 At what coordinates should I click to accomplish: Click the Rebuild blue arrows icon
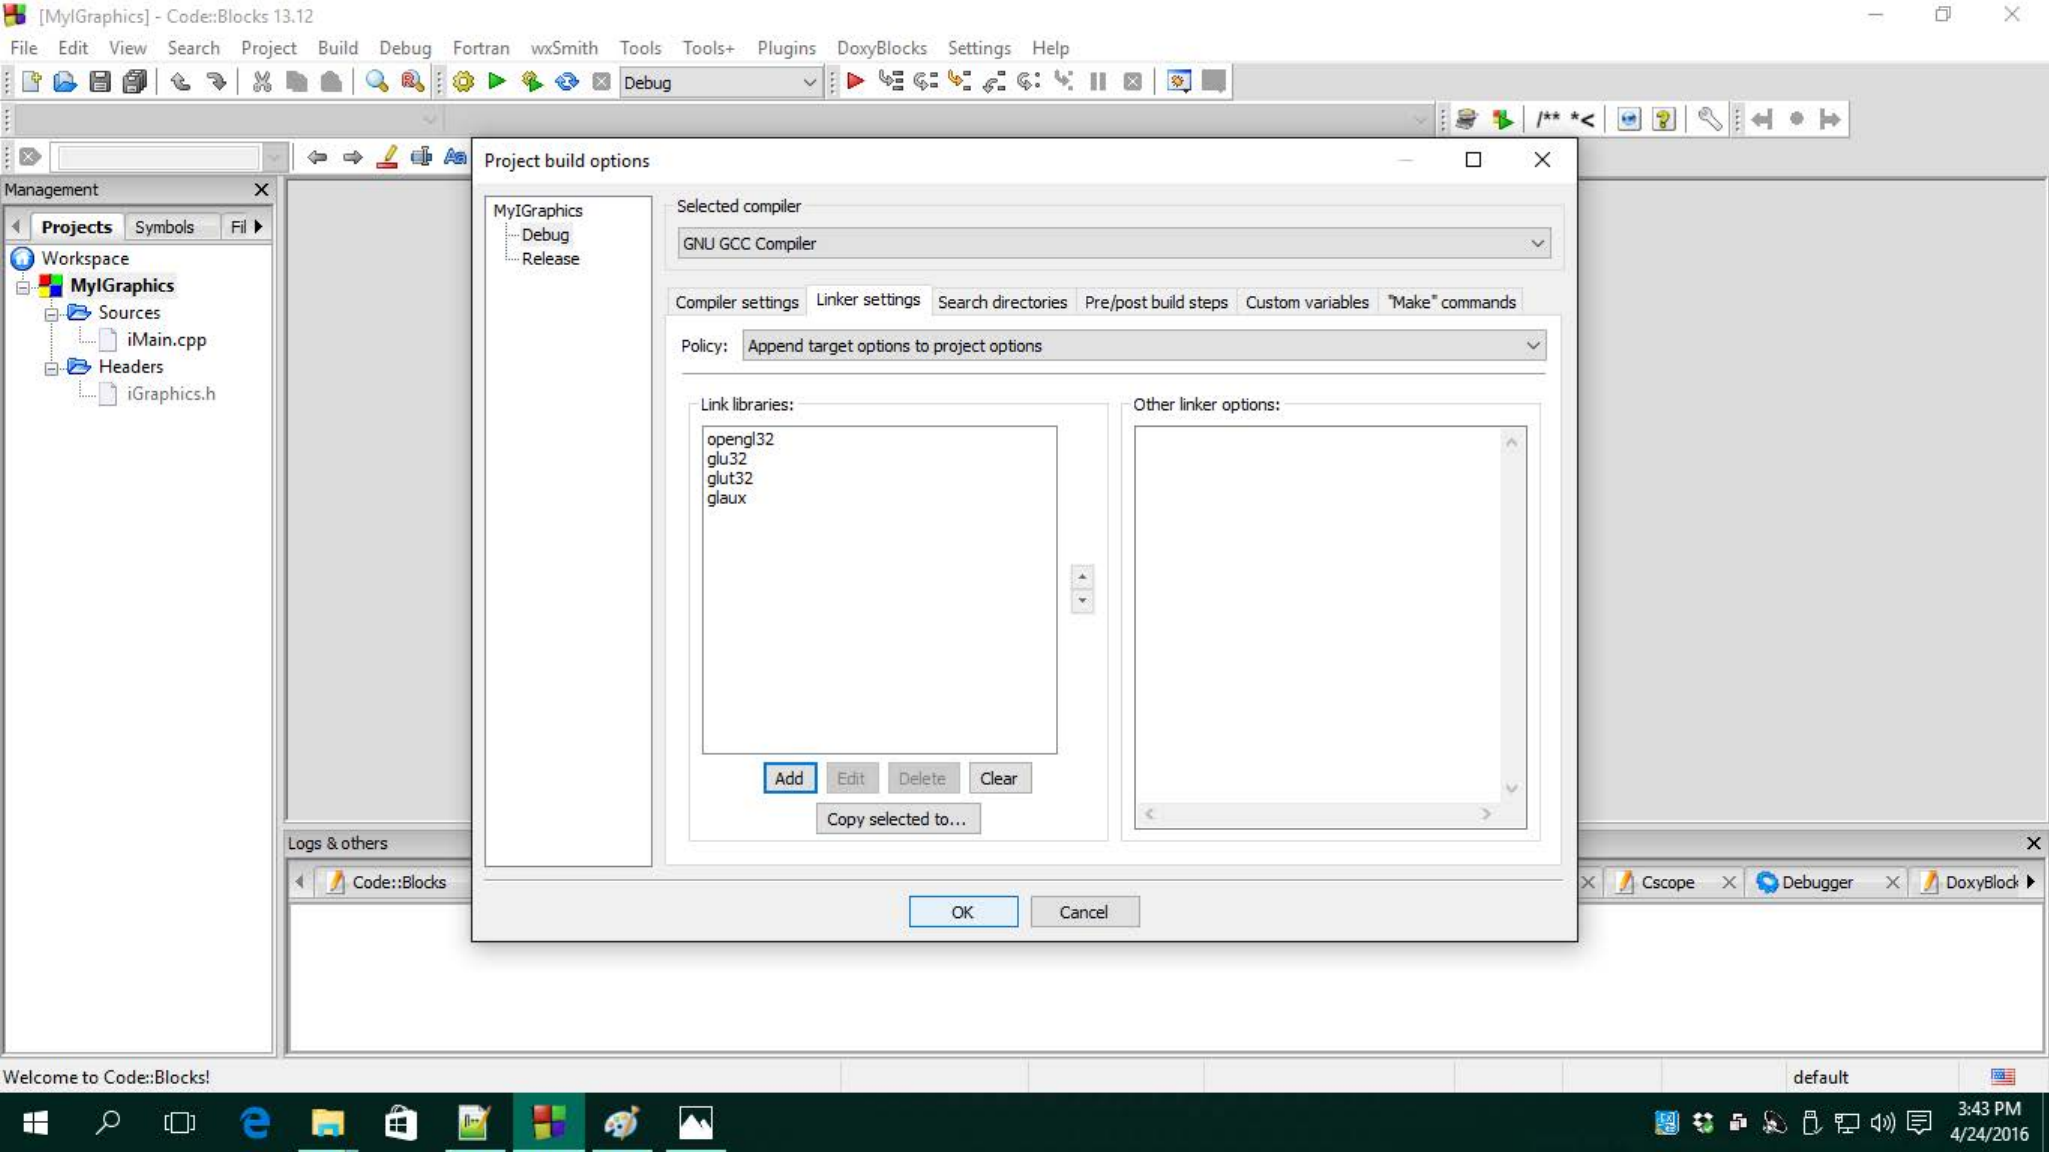click(567, 82)
